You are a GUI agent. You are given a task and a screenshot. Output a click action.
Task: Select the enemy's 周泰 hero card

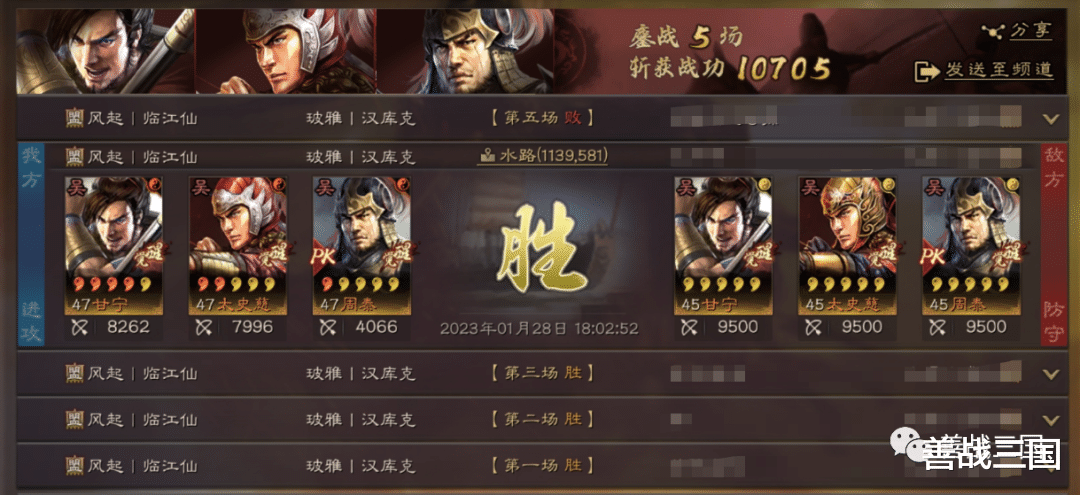pos(972,246)
